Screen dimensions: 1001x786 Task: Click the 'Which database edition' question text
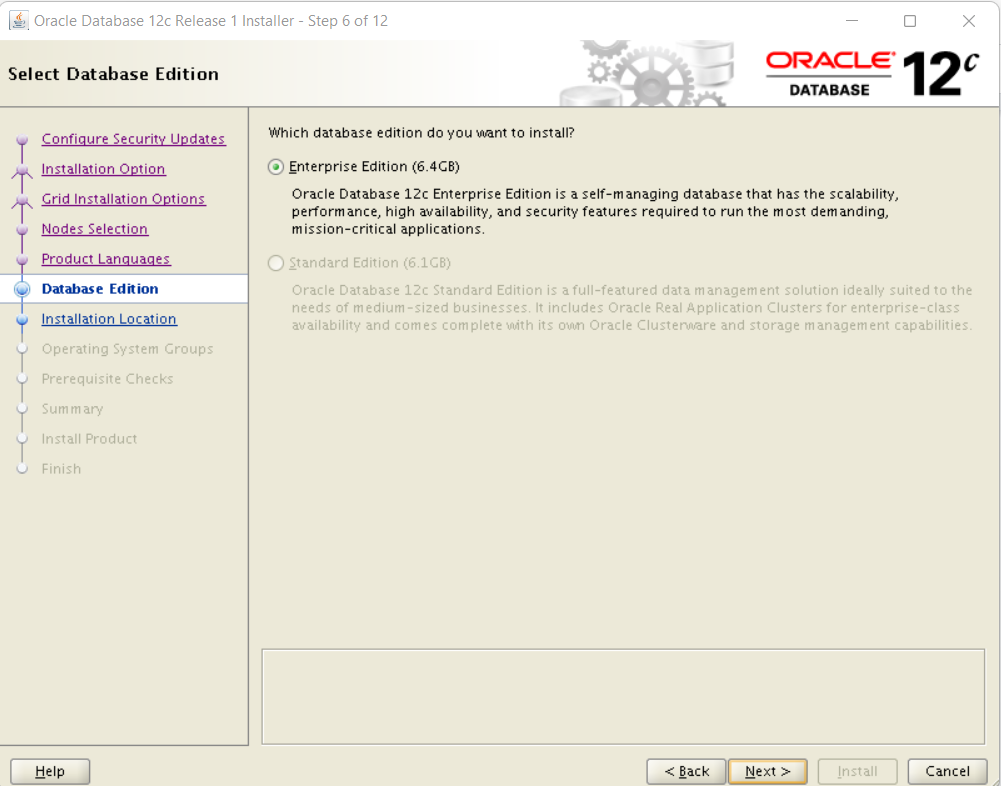(x=421, y=133)
